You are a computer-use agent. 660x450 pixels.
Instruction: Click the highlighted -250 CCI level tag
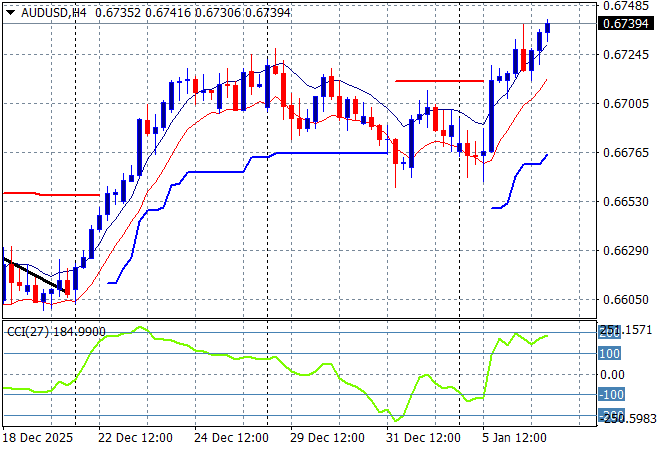pyautogui.click(x=611, y=415)
